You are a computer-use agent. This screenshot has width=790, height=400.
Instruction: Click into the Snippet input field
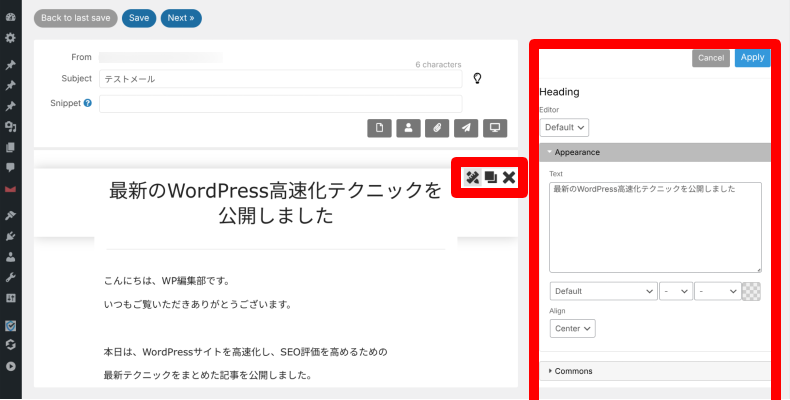281,104
